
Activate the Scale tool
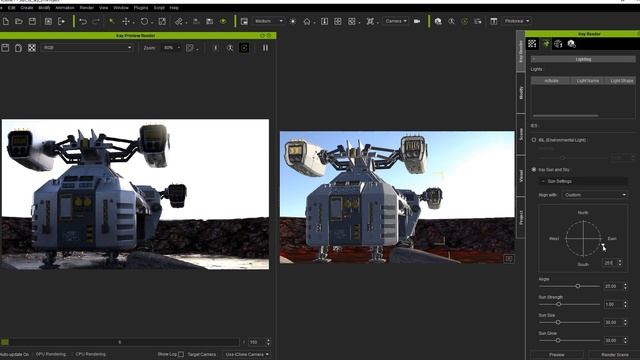[162, 21]
